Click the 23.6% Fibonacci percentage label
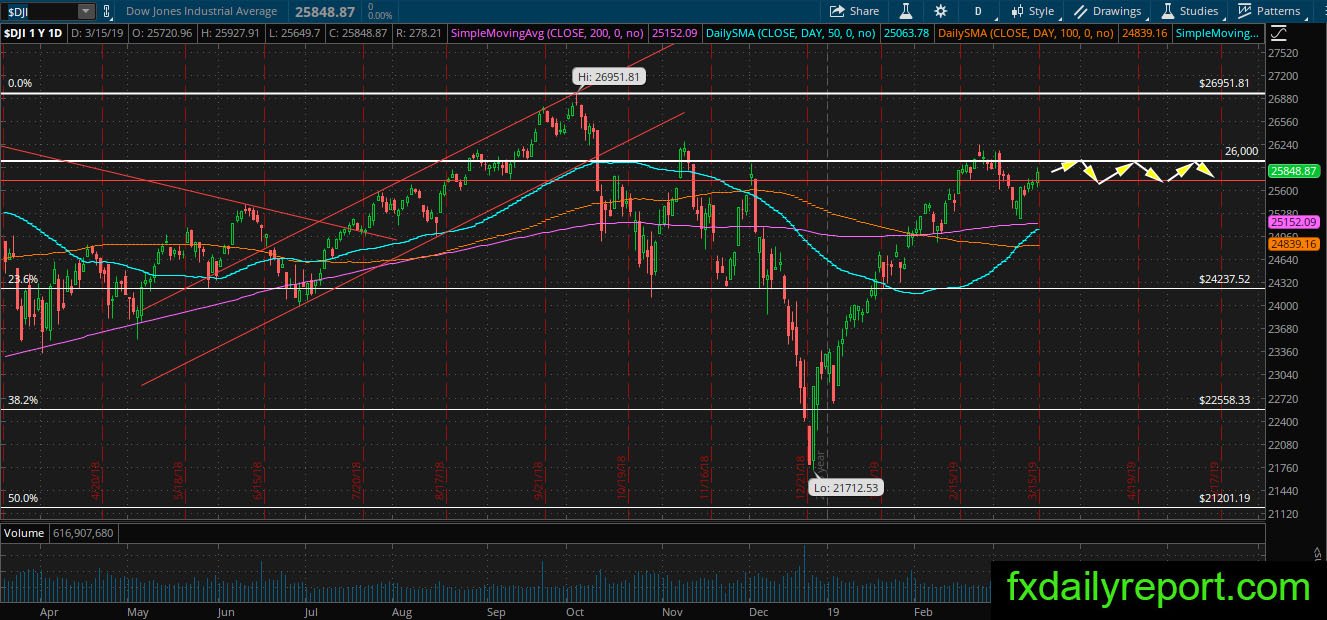The width and height of the screenshot is (1327, 620). pyautogui.click(x=22, y=279)
